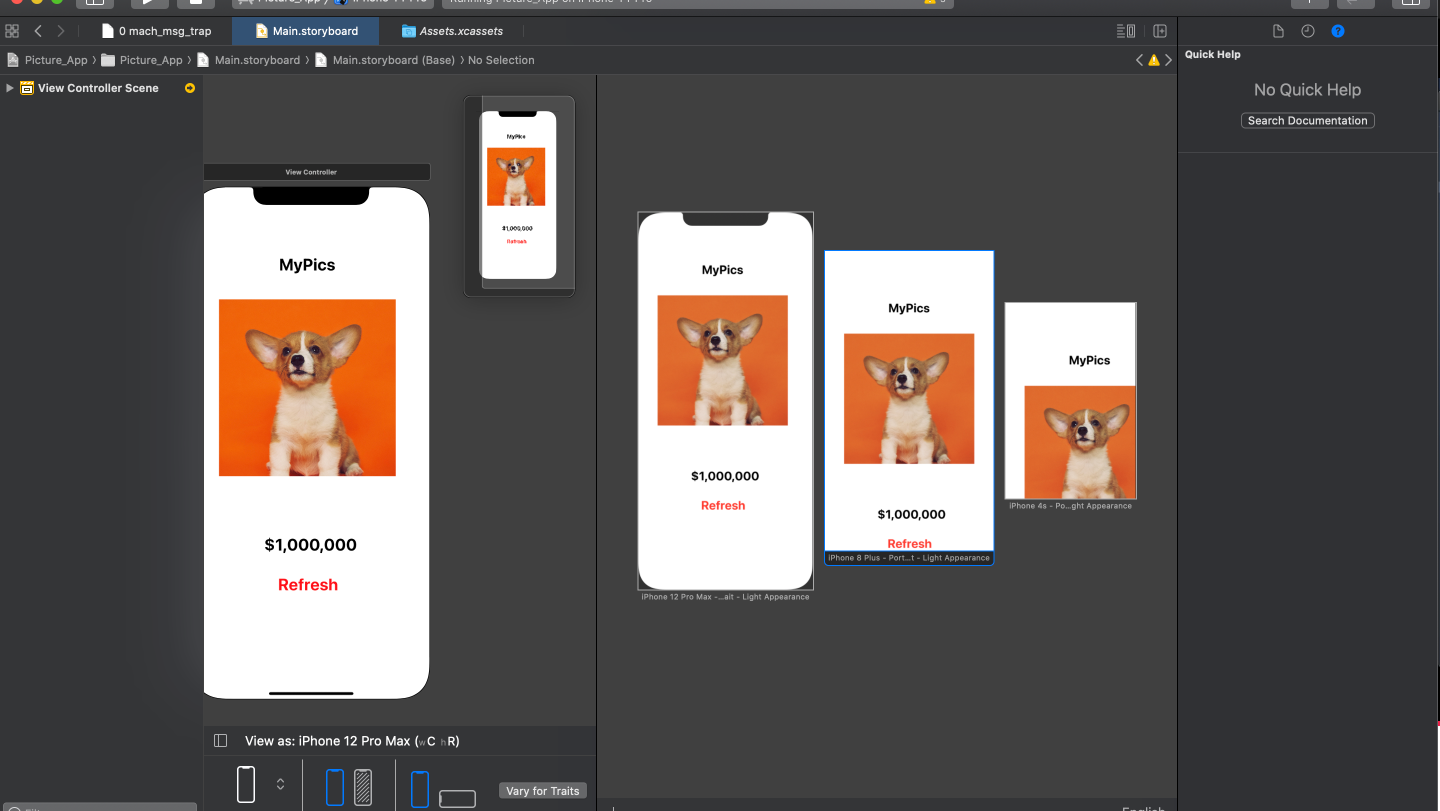Screen dimensions: 1440x811
Task: Select the $1,000,000 label on main canvas
Action: click(x=310, y=545)
